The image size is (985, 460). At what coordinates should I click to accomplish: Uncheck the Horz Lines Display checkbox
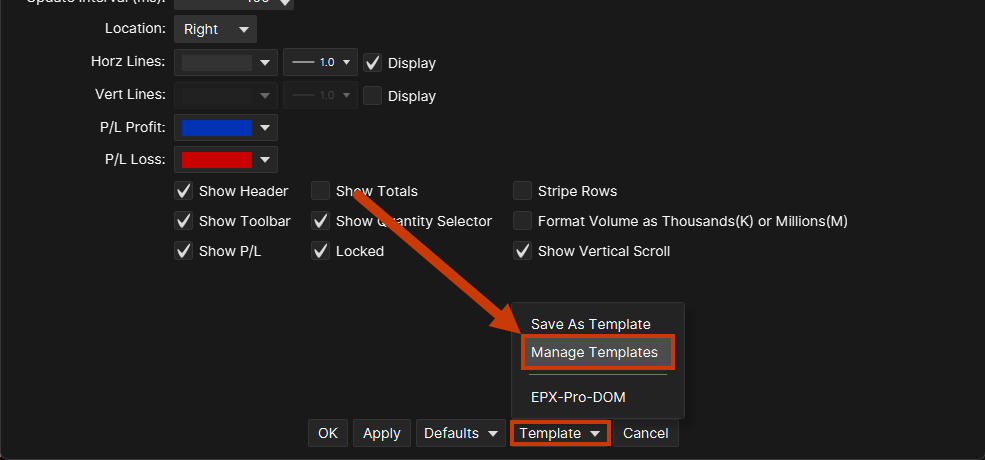point(373,63)
